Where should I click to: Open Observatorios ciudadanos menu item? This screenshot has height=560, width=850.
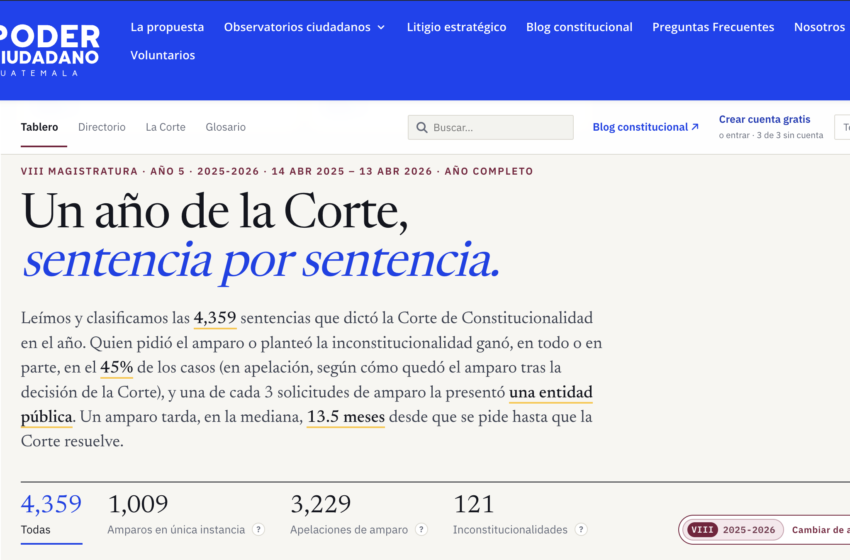pyautogui.click(x=297, y=27)
